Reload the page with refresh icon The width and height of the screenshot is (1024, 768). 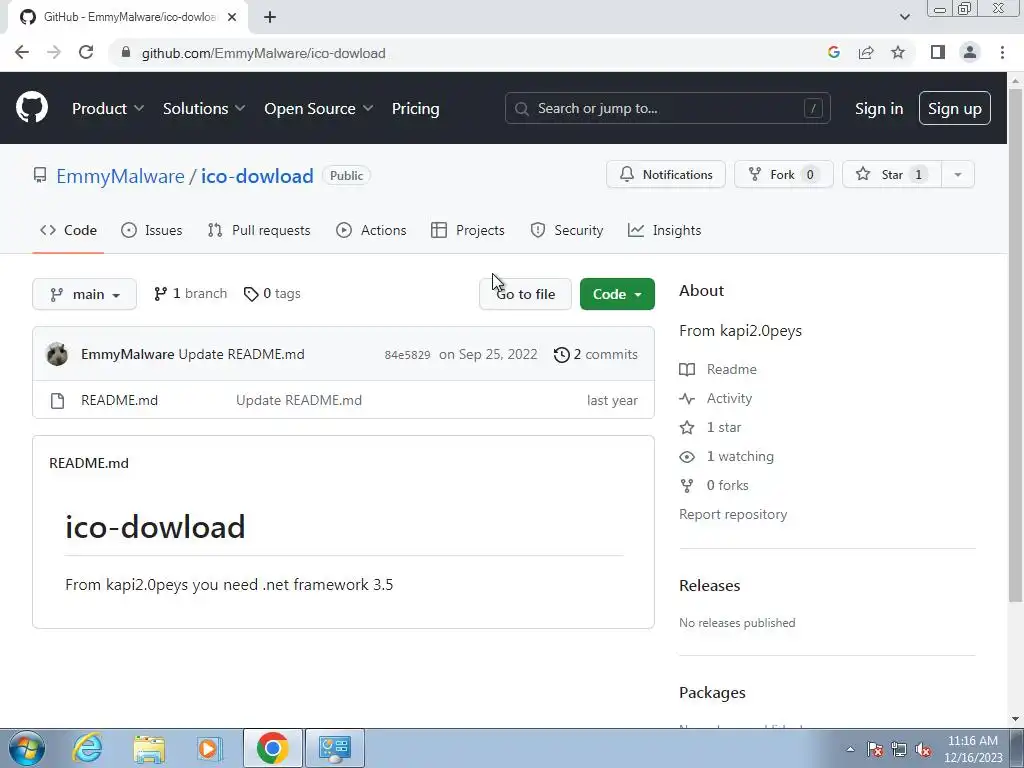(x=86, y=53)
